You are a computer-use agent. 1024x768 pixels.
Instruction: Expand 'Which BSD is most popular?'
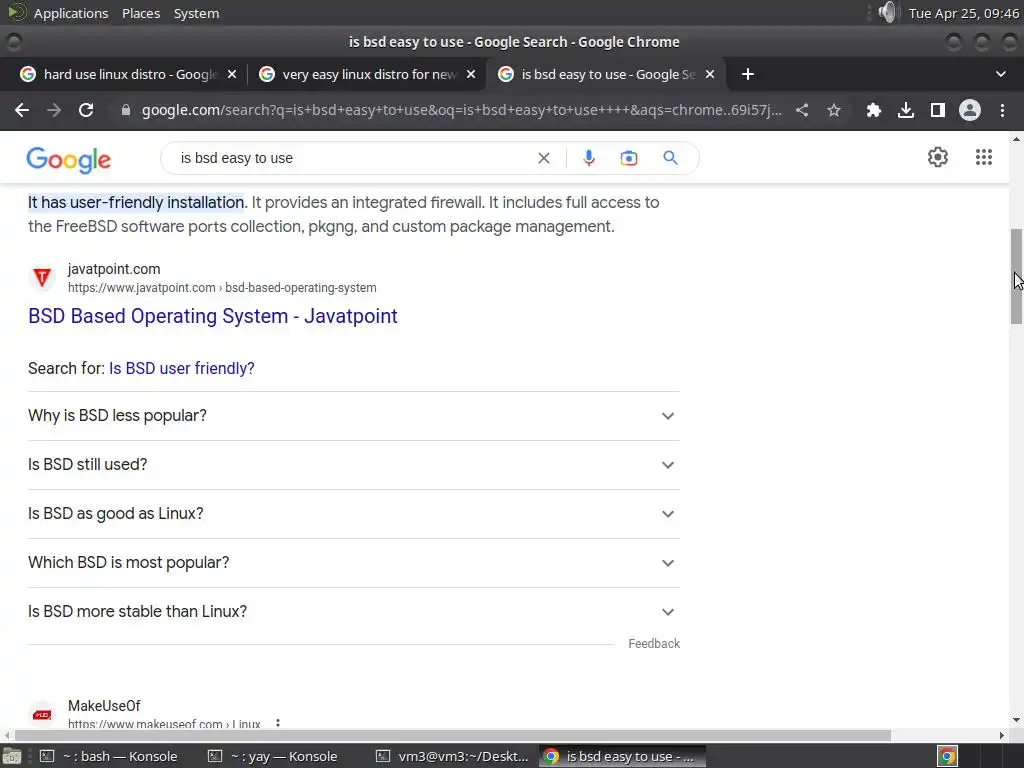point(354,563)
